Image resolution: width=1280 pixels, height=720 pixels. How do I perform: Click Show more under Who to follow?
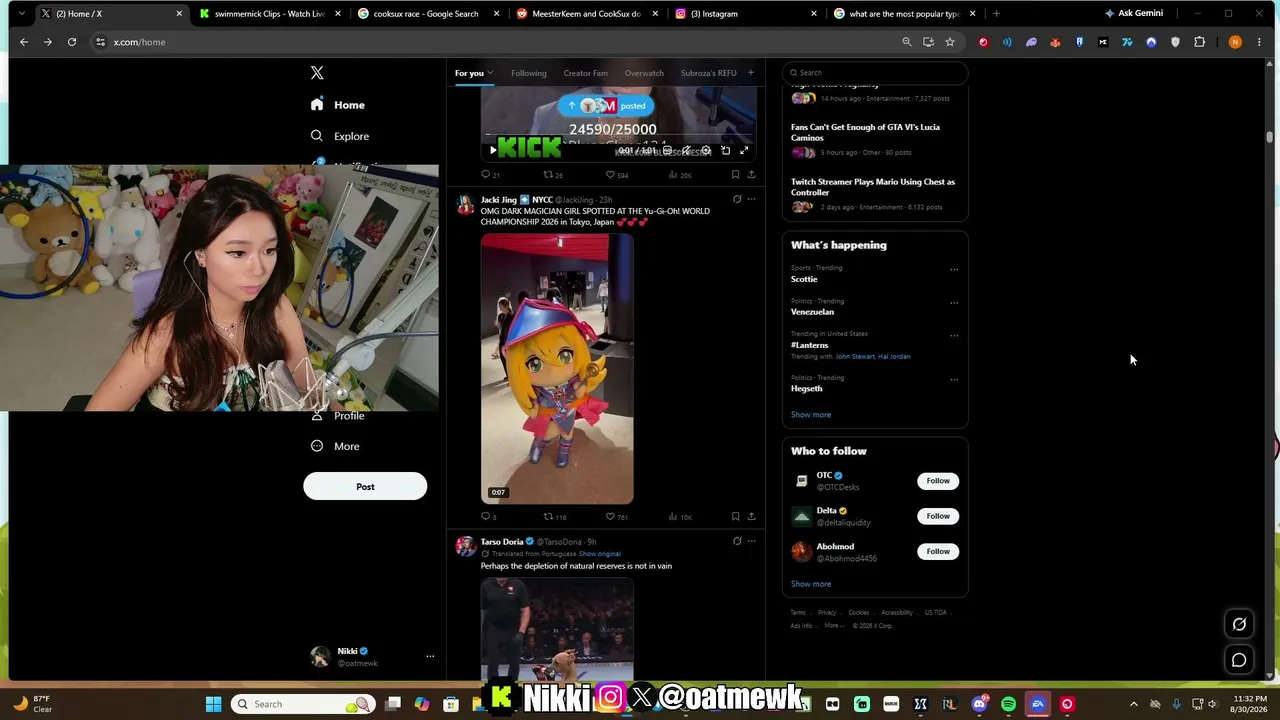click(811, 584)
